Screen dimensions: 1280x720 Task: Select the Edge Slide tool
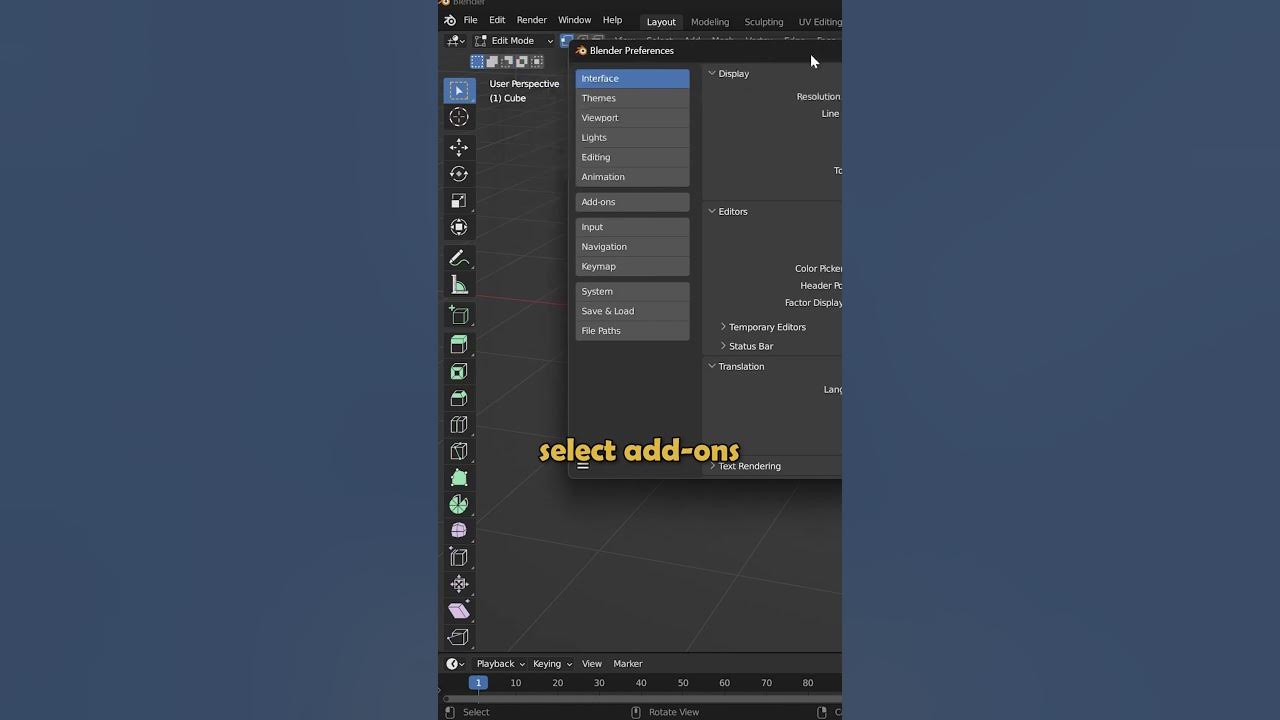(459, 558)
